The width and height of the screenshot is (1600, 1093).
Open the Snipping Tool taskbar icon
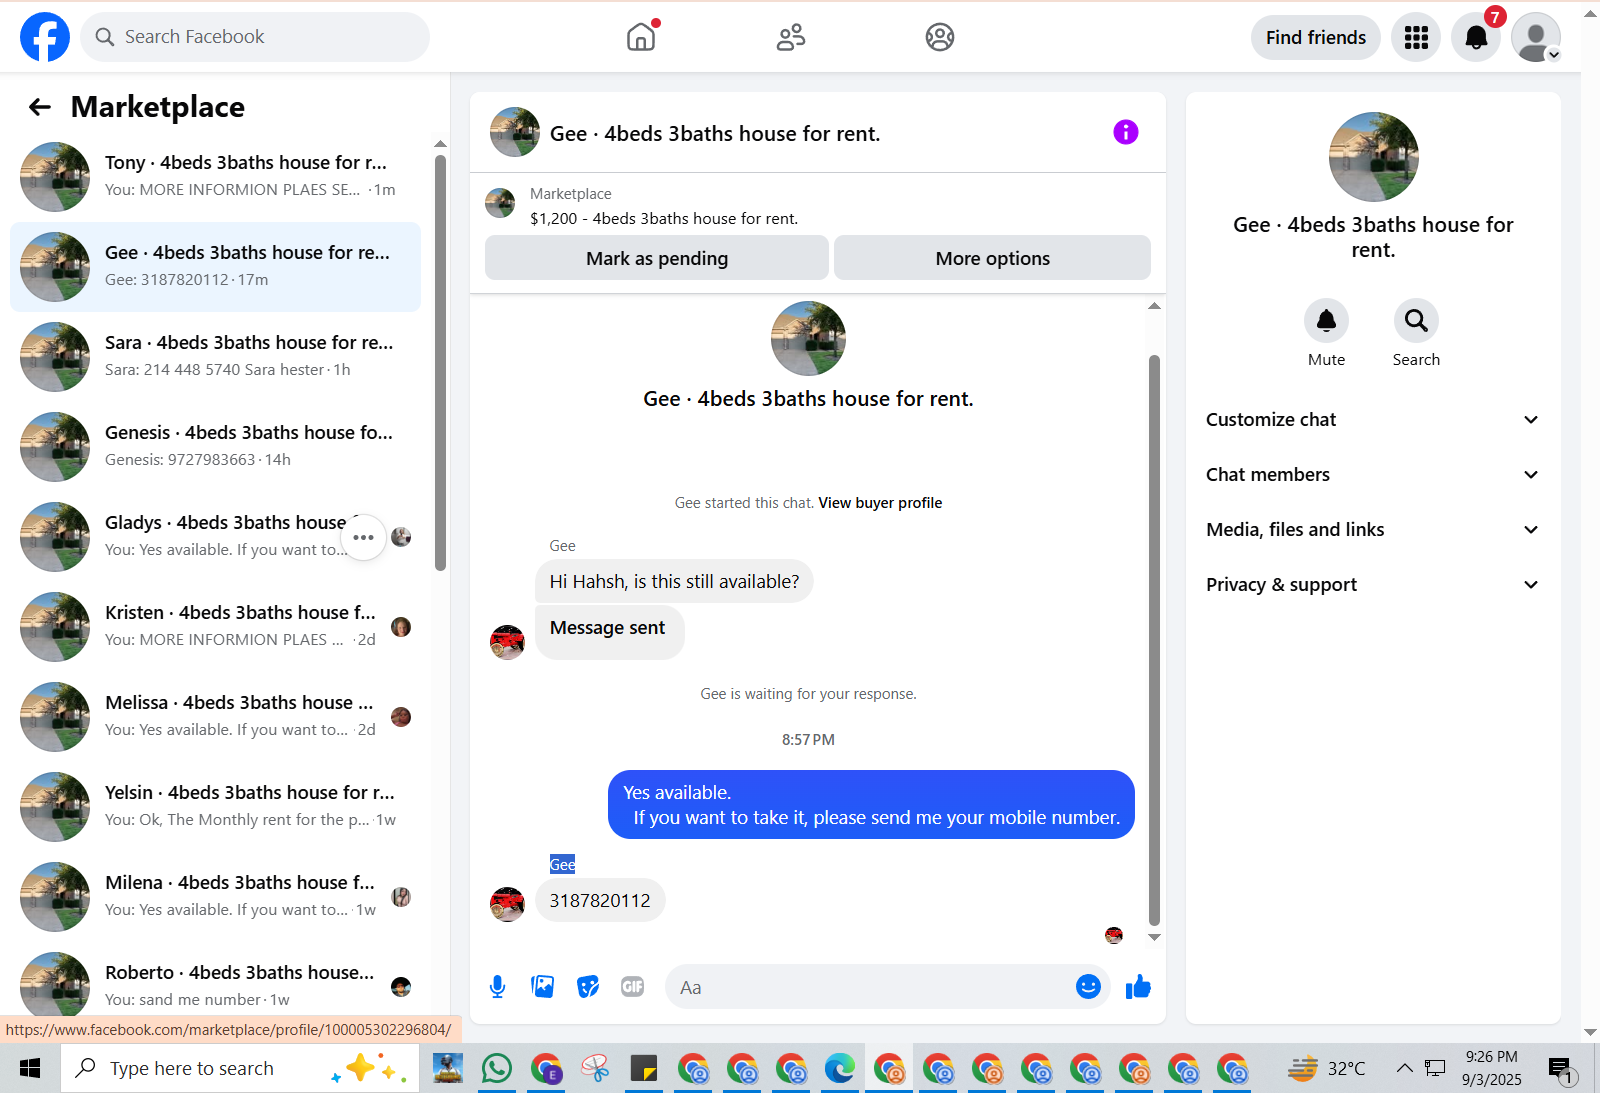tap(595, 1069)
